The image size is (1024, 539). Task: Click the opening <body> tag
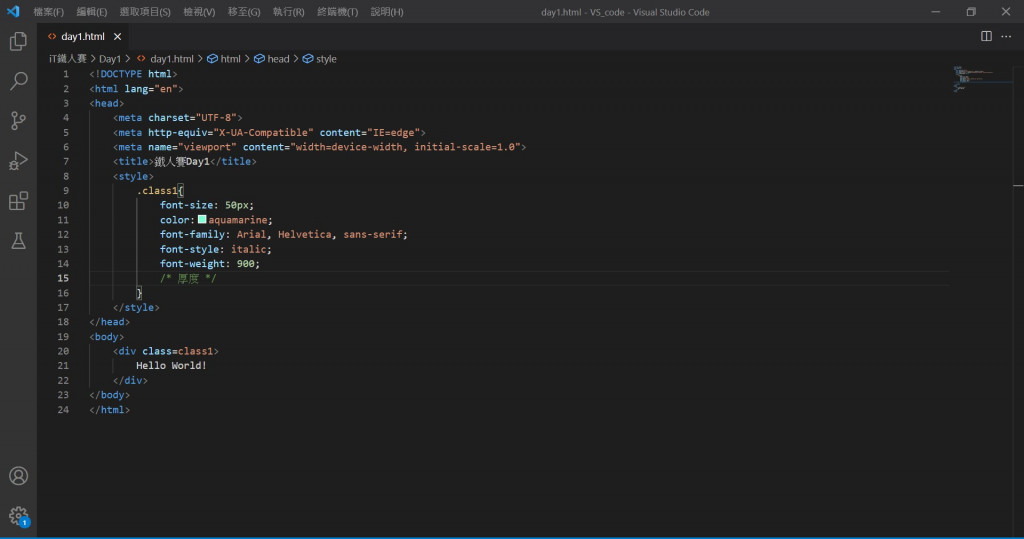coord(106,337)
